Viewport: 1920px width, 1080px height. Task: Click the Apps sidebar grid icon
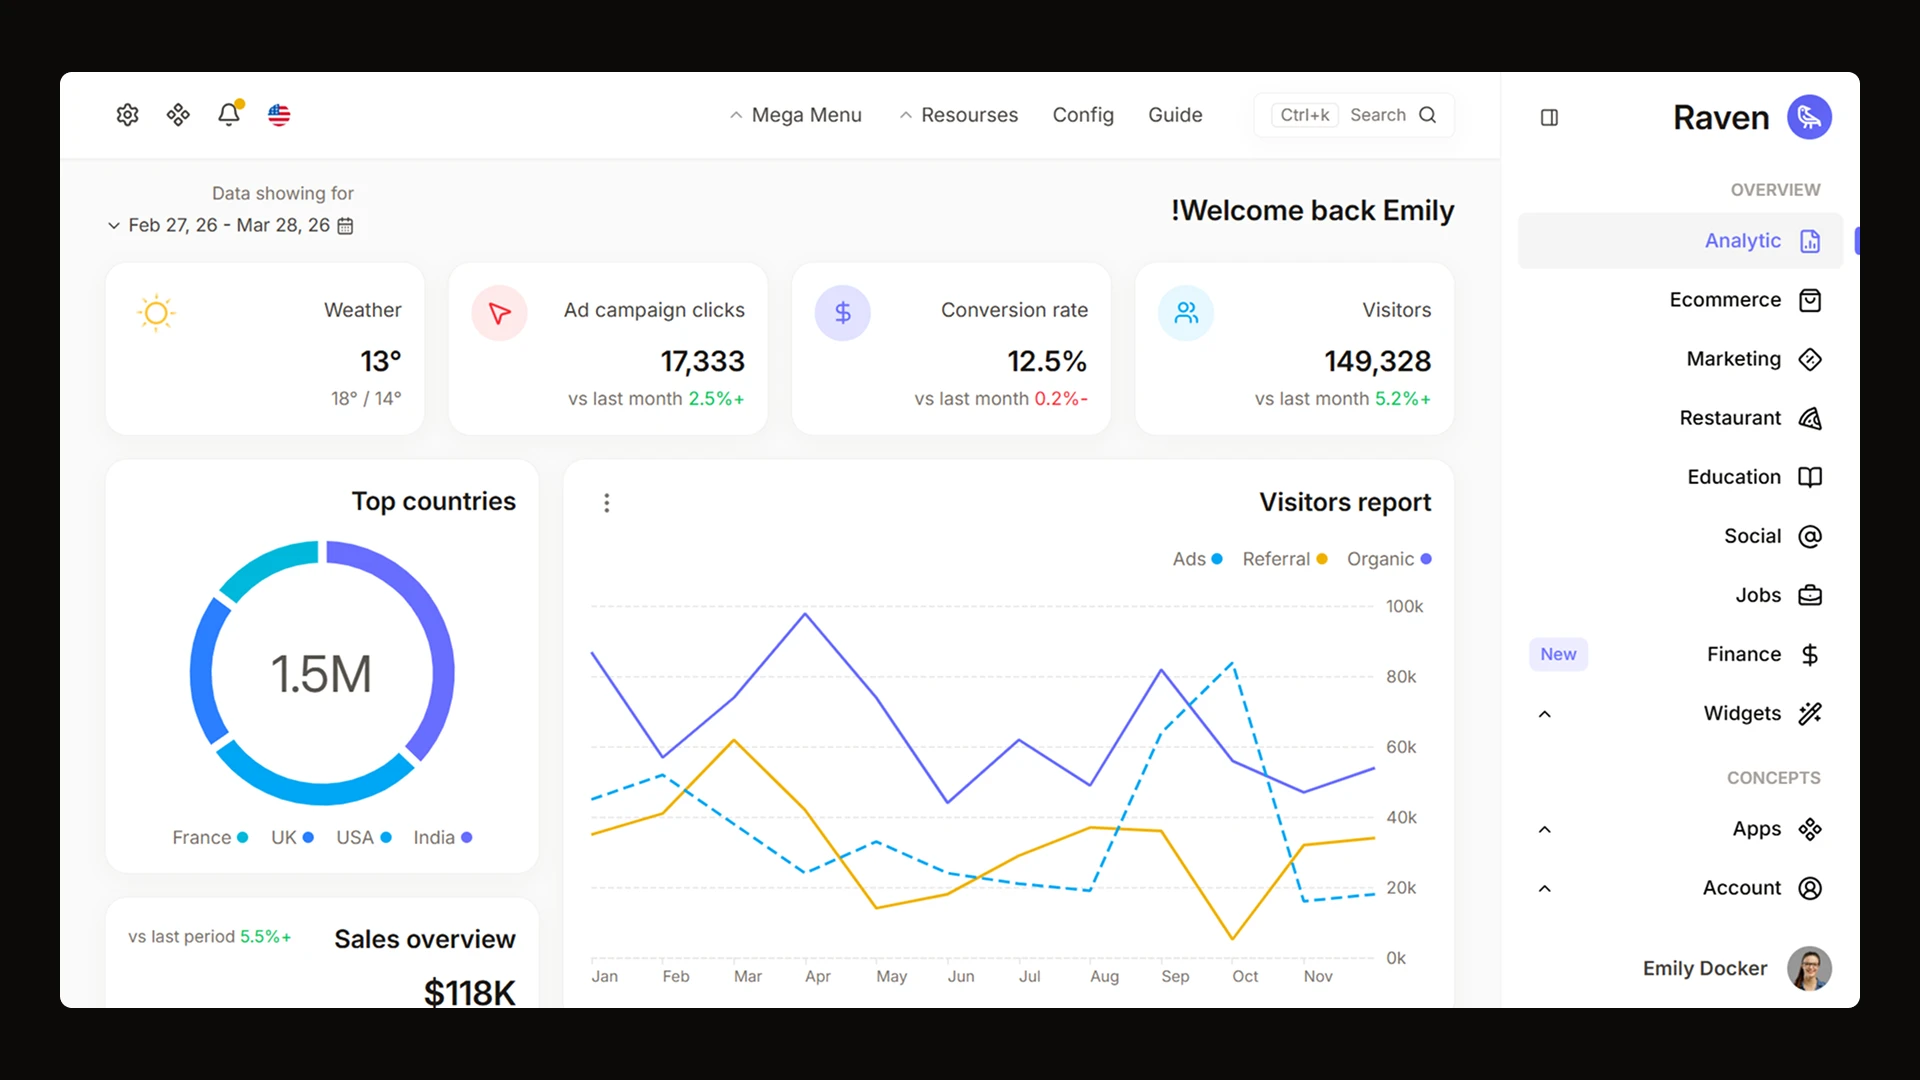[1810, 829]
